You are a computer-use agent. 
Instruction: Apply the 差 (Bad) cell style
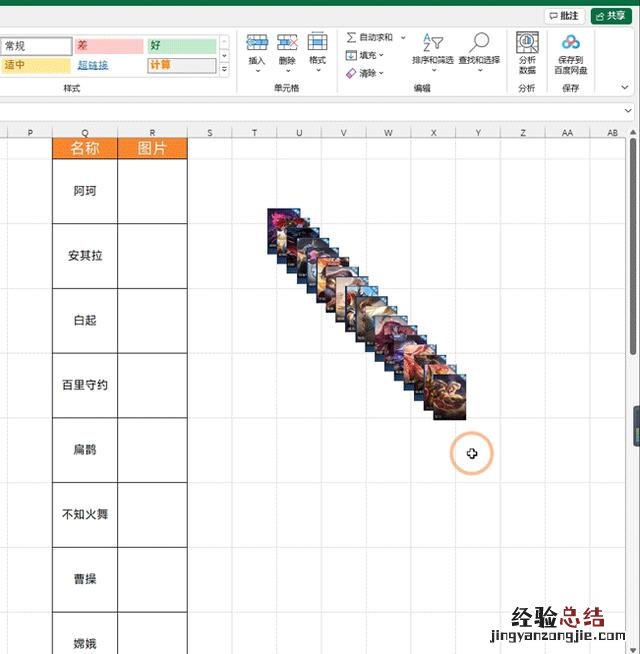110,46
